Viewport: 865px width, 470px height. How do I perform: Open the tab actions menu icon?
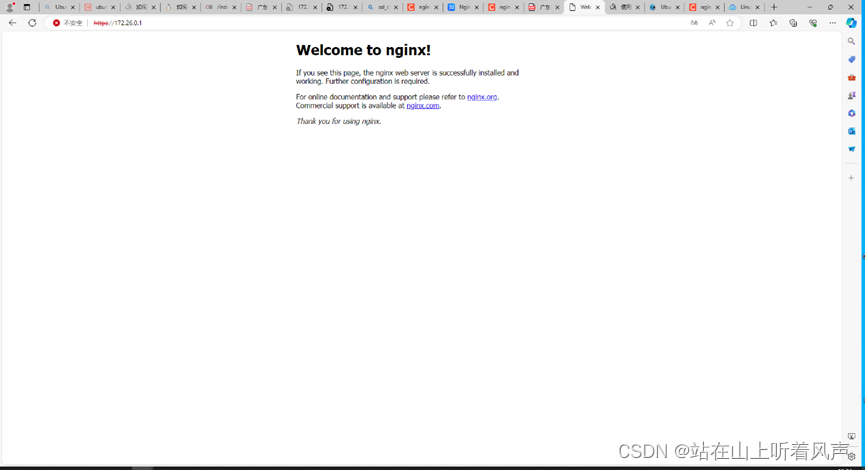coord(26,7)
